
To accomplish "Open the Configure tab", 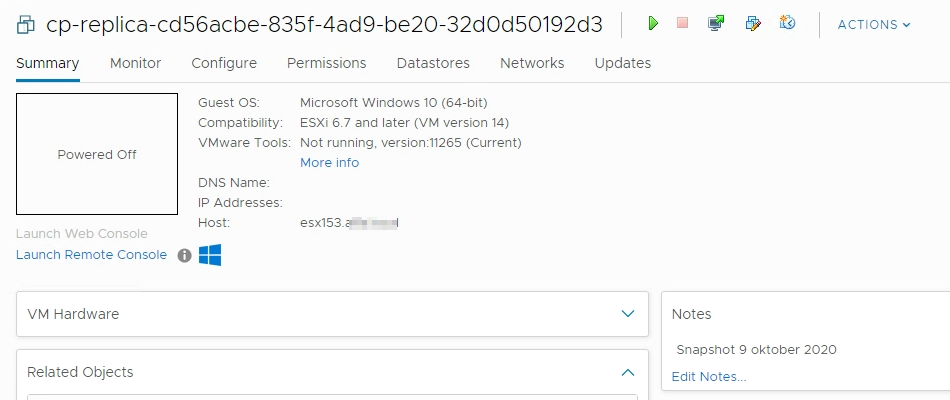I will click(224, 63).
